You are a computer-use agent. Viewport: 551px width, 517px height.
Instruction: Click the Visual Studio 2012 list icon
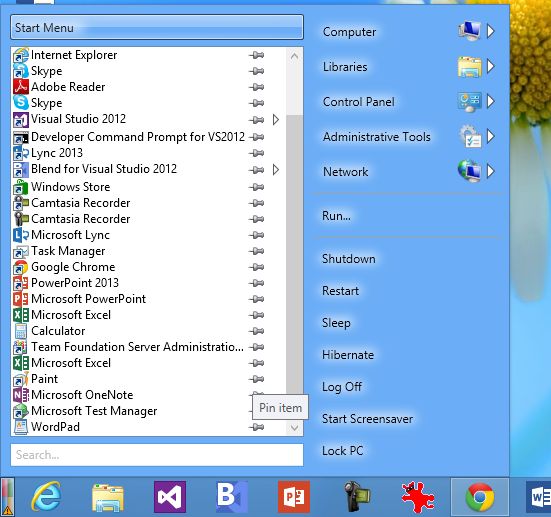pyautogui.click(x=21, y=119)
